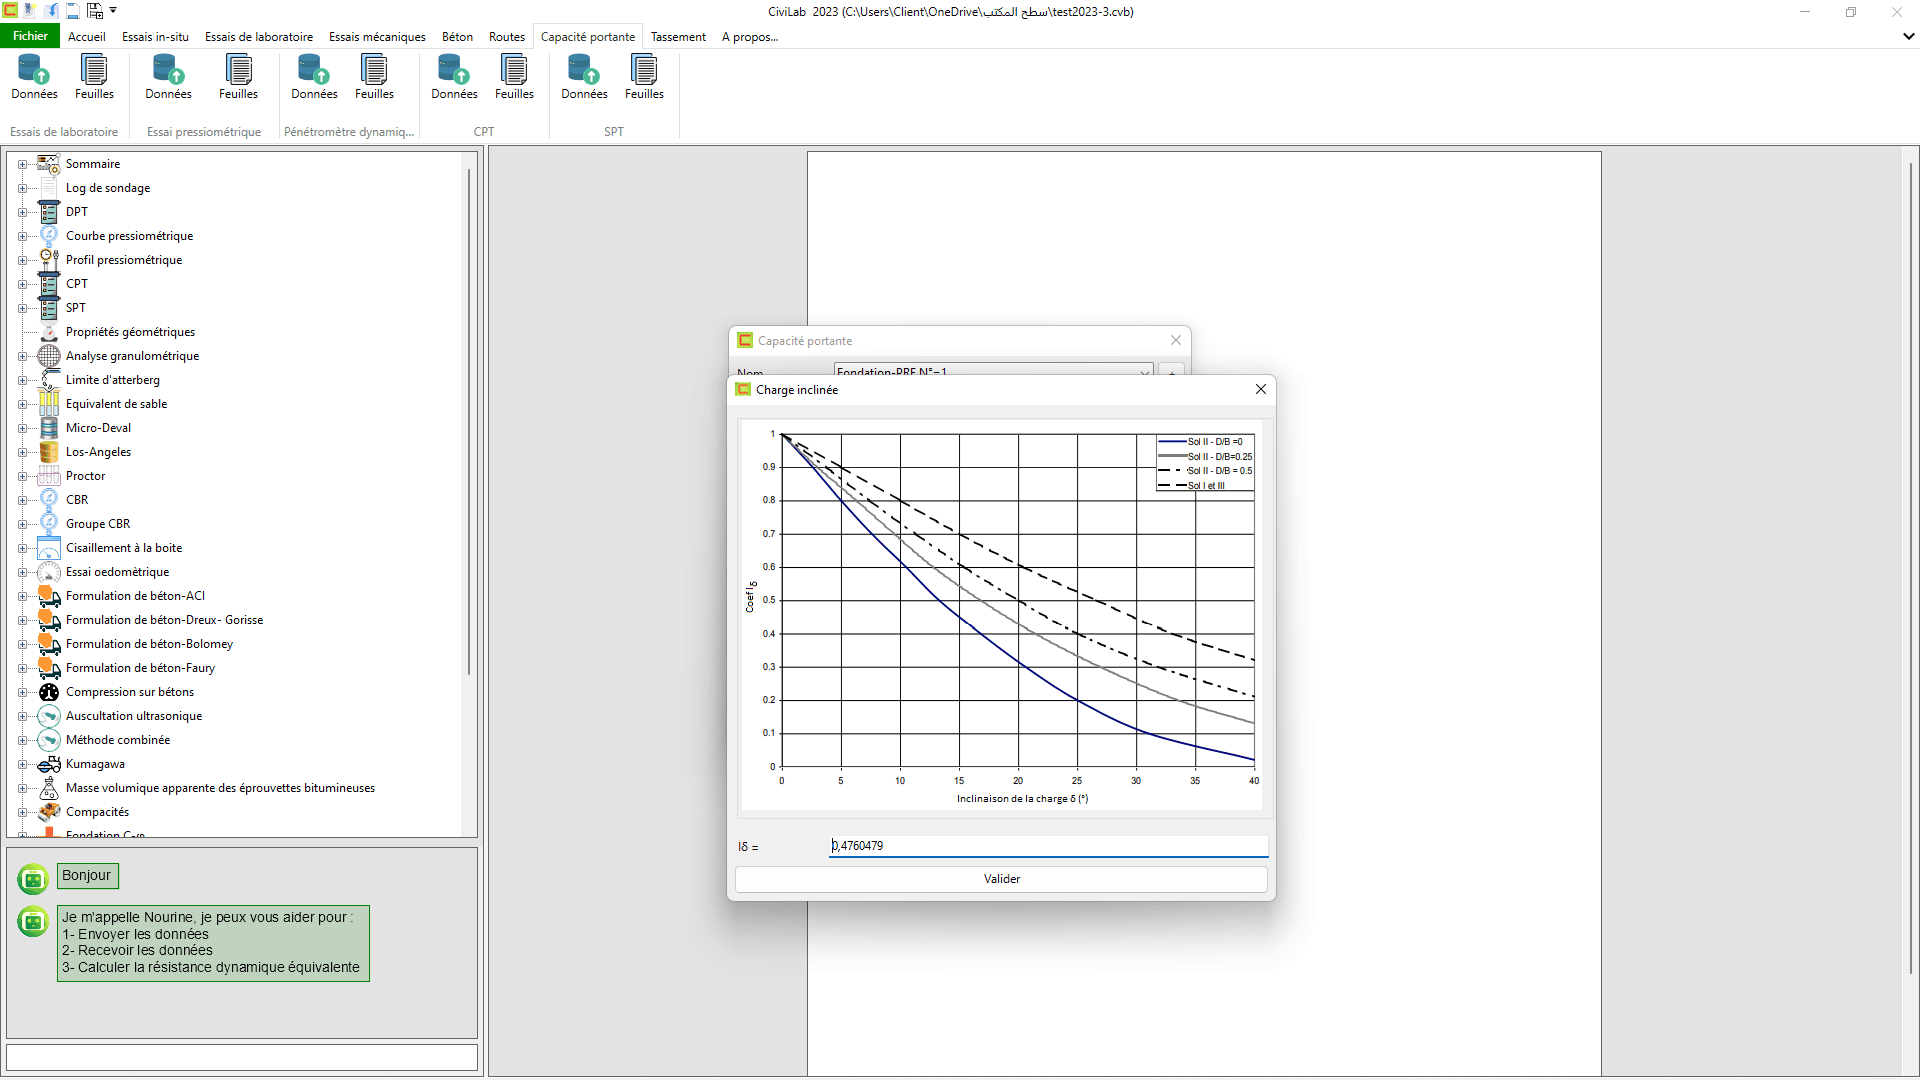Close the Charge inclinée dialog

(1260, 389)
